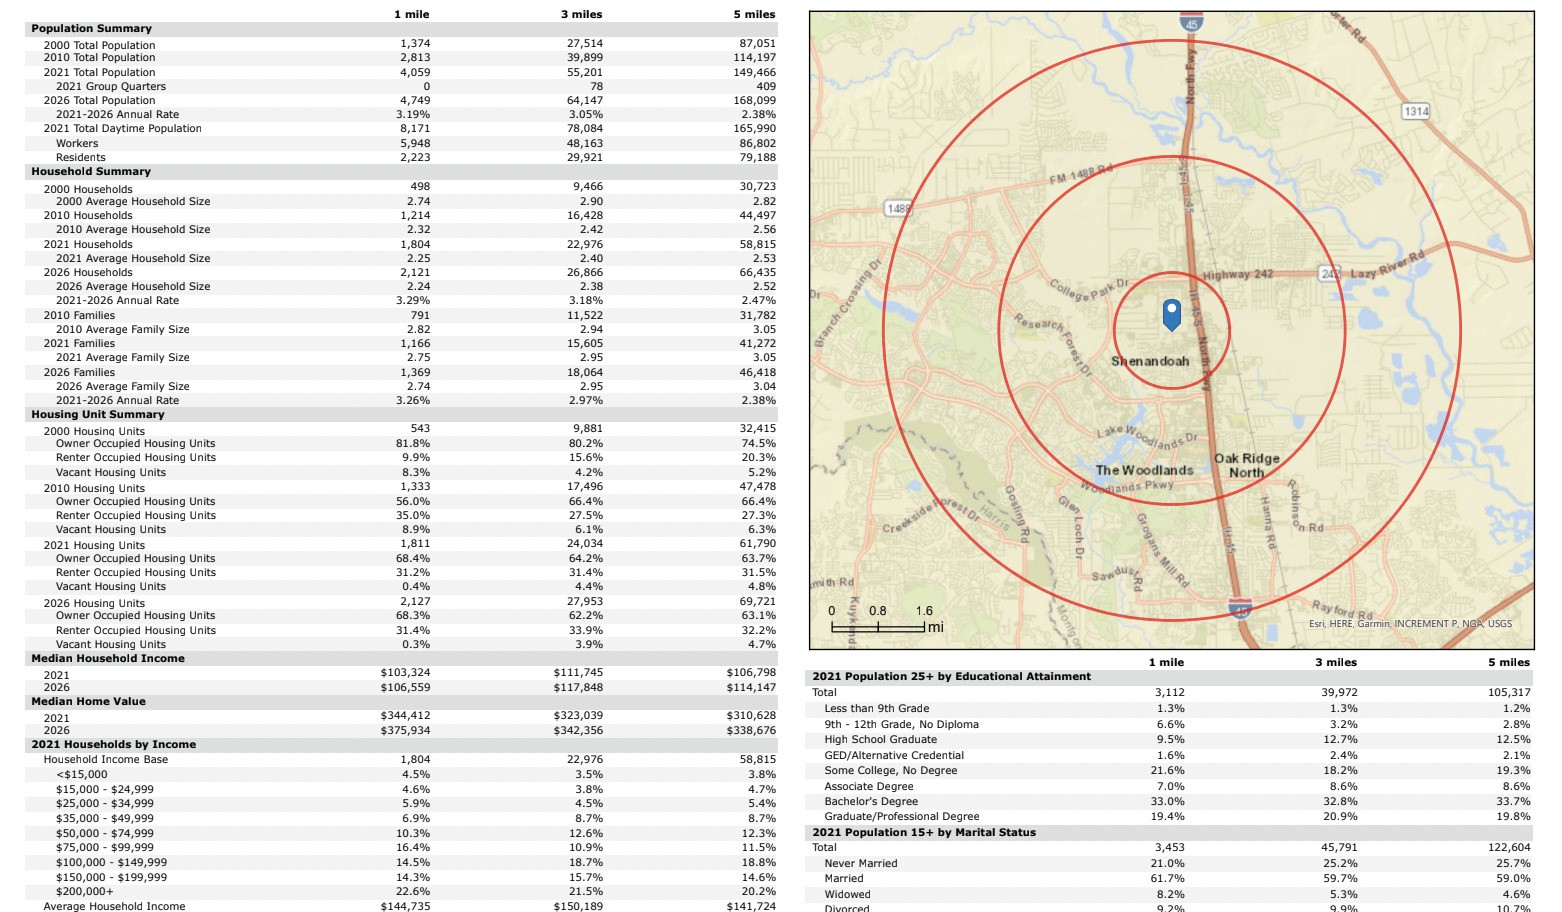
Task: Select the 2021 Households by Income header
Action: [x=113, y=744]
